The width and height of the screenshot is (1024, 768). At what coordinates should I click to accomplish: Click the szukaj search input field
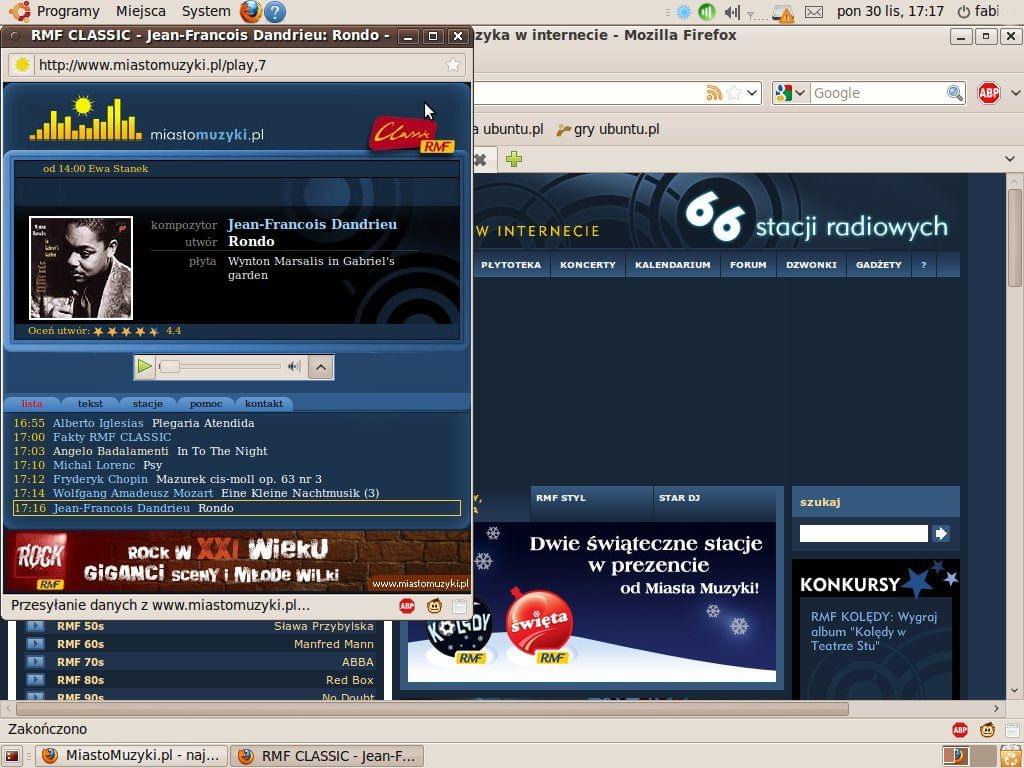[863, 534]
